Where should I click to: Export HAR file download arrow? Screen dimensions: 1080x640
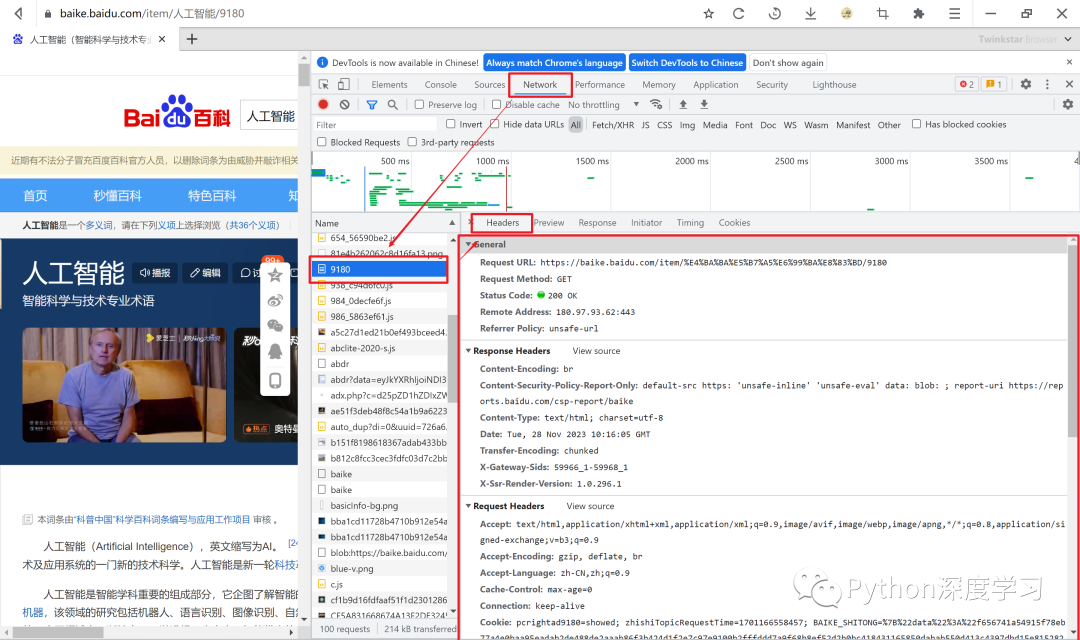click(x=704, y=105)
